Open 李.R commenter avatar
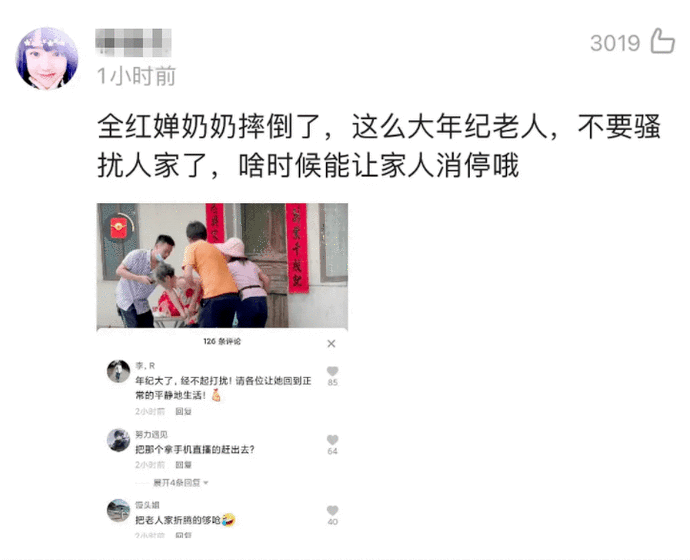This screenshot has width=690, height=560. pos(119,371)
